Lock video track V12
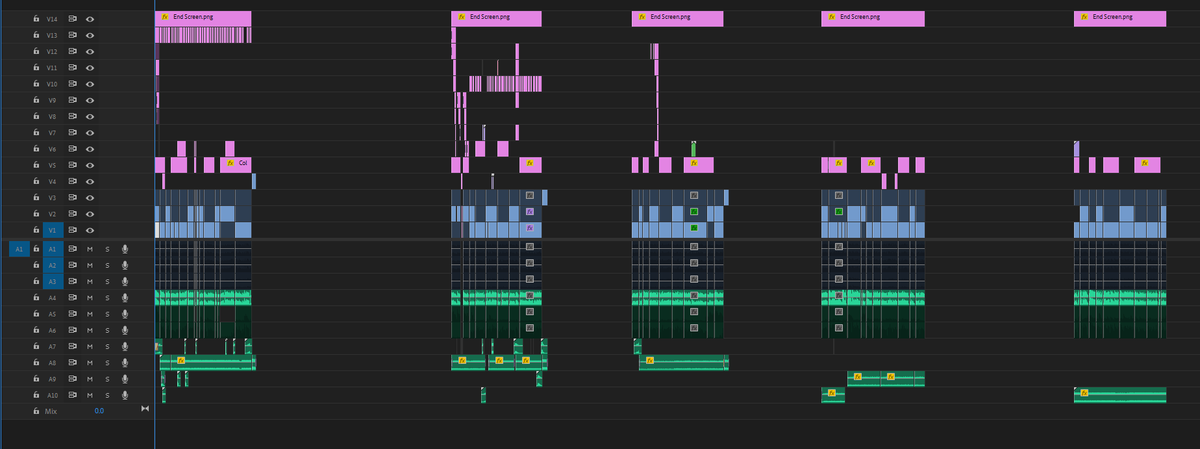Screen dimensions: 1200x449 tap(36, 51)
